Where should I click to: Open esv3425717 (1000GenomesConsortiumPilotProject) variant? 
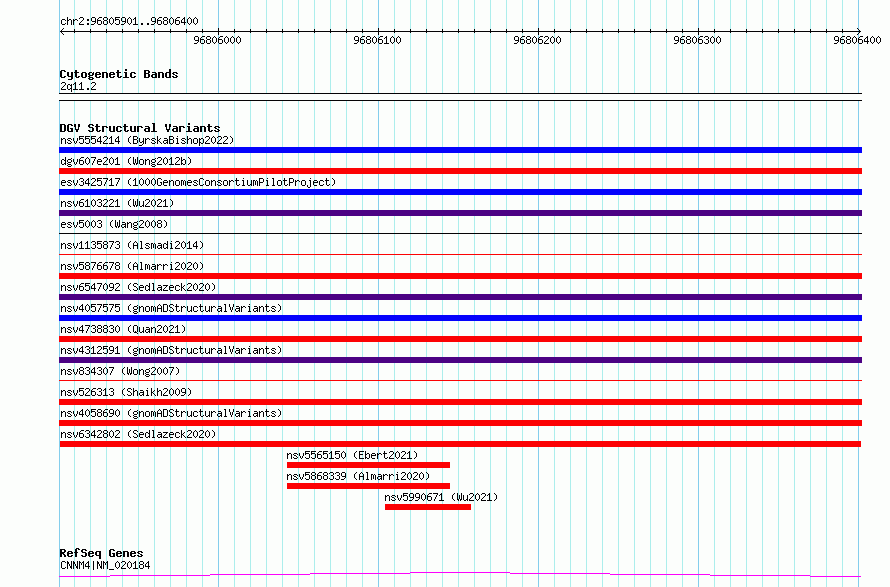[x=198, y=182]
